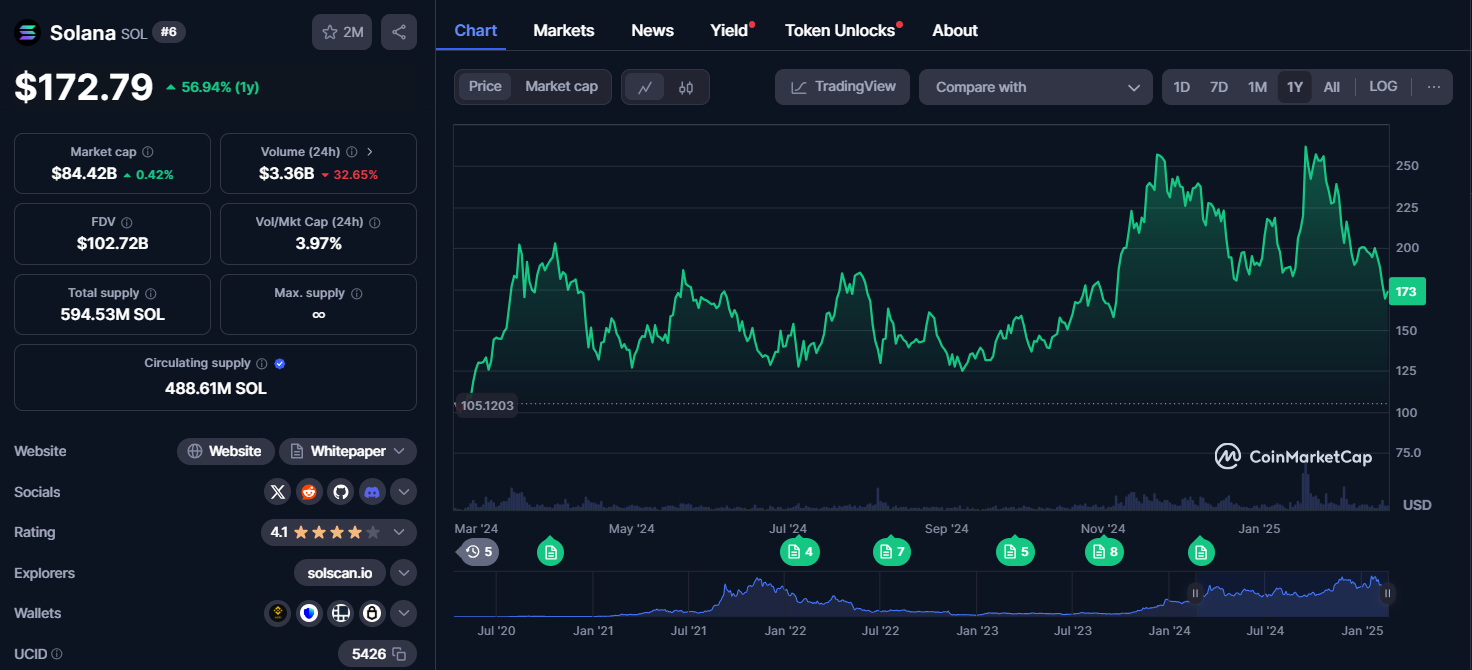The image size is (1472, 670).
Task: Grab the right range slider handle
Action: tap(1387, 593)
